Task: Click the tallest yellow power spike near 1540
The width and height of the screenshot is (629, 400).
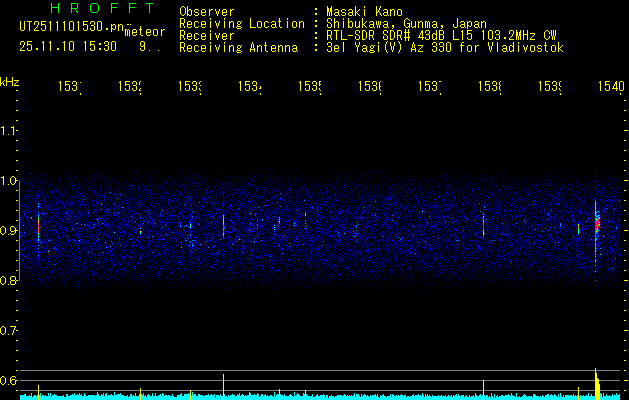Action: [597, 384]
